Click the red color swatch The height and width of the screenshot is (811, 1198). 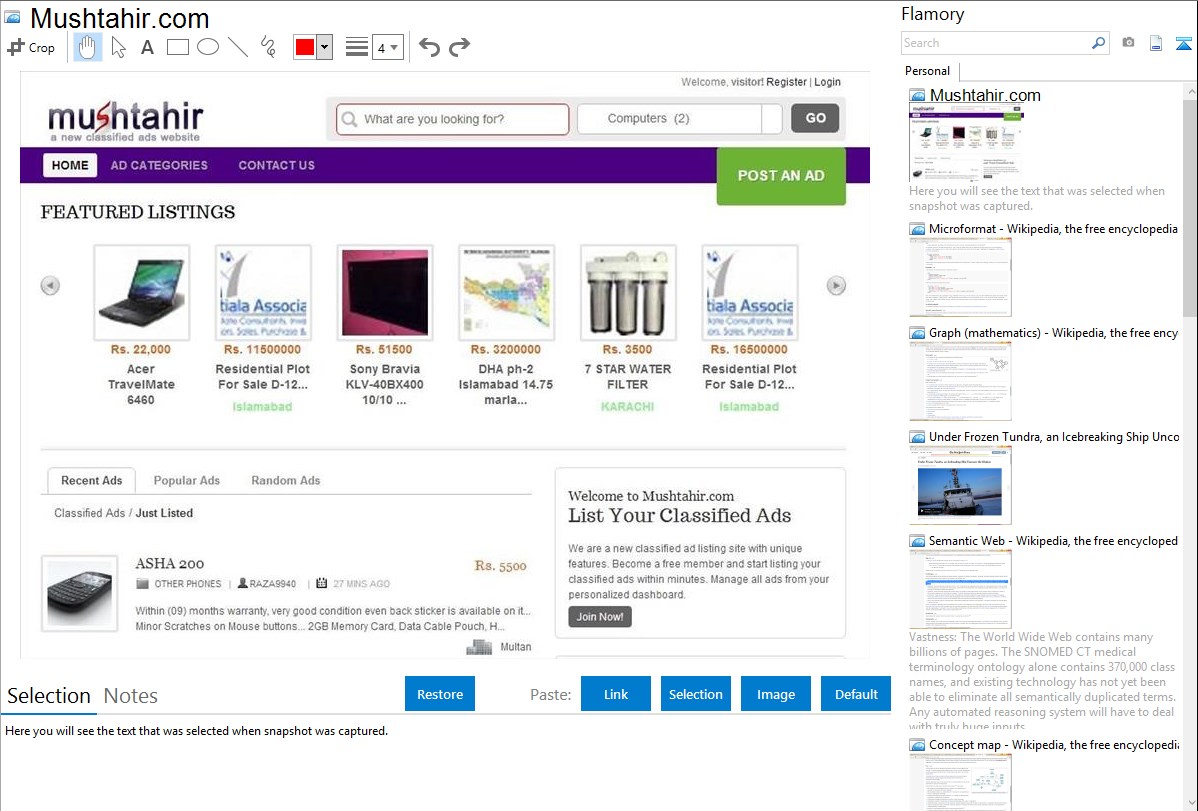tap(305, 47)
